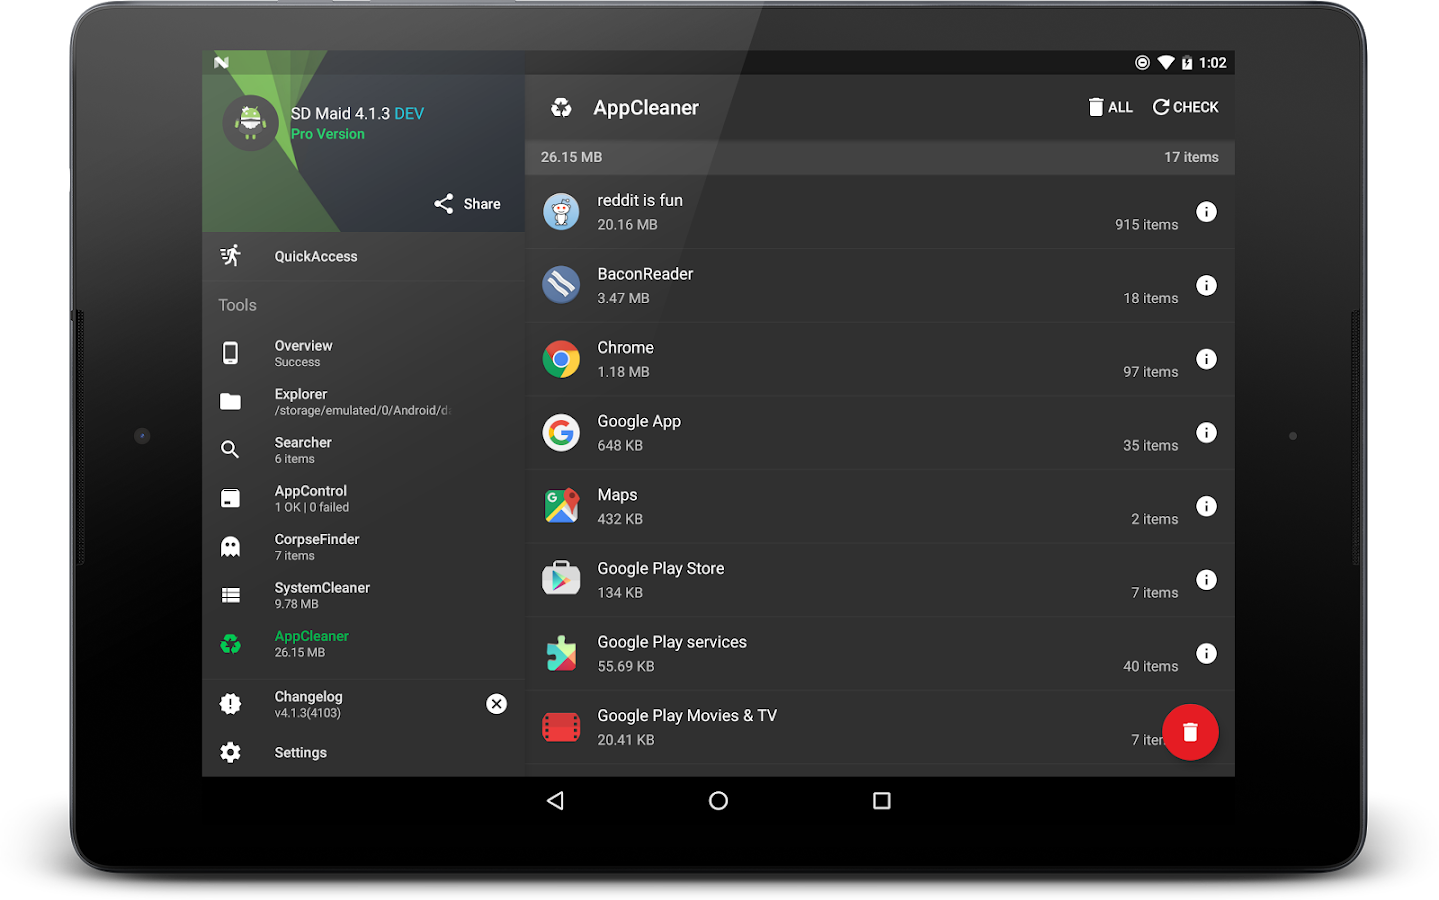The width and height of the screenshot is (1439, 900).
Task: Select the reddit is fun row text
Action: [x=640, y=200]
